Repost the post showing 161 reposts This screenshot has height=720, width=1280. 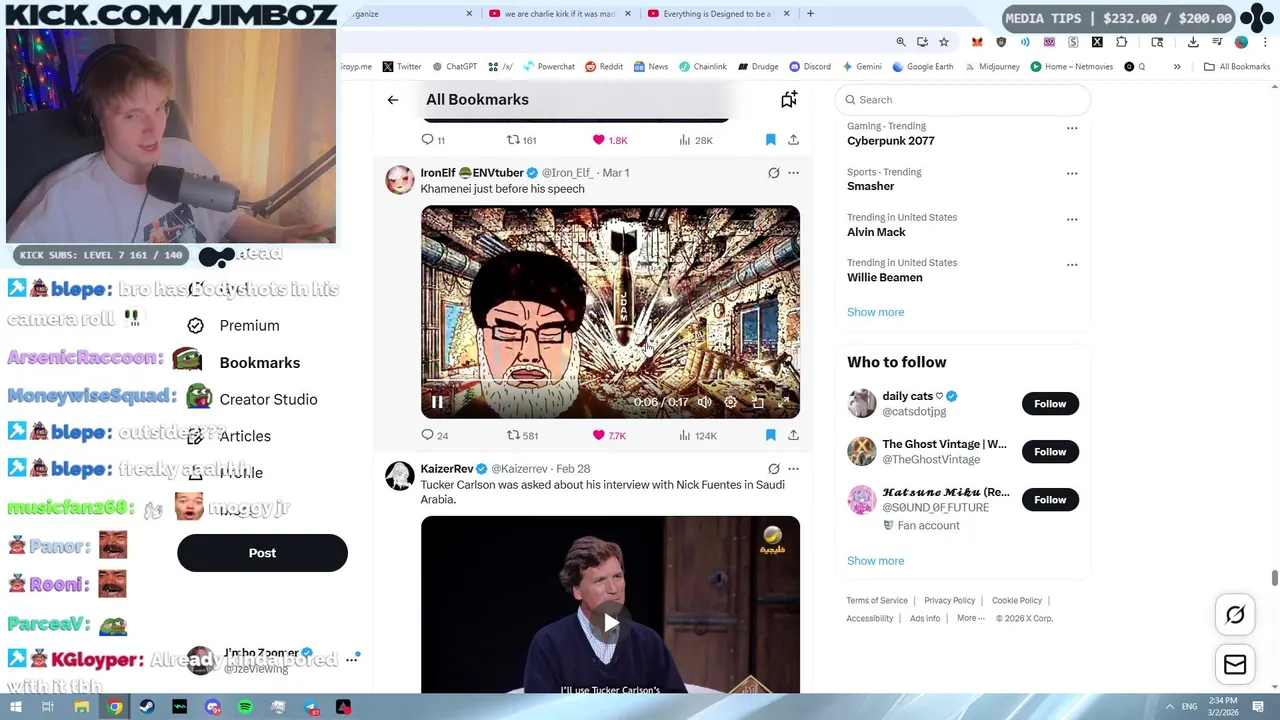[x=521, y=140]
